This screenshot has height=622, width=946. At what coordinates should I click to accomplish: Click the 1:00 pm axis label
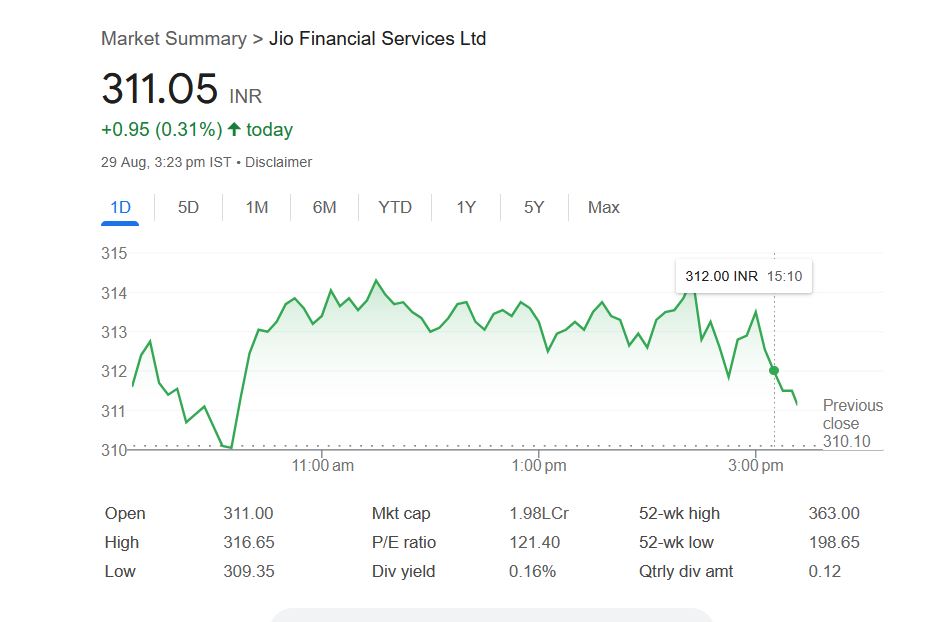click(x=539, y=466)
